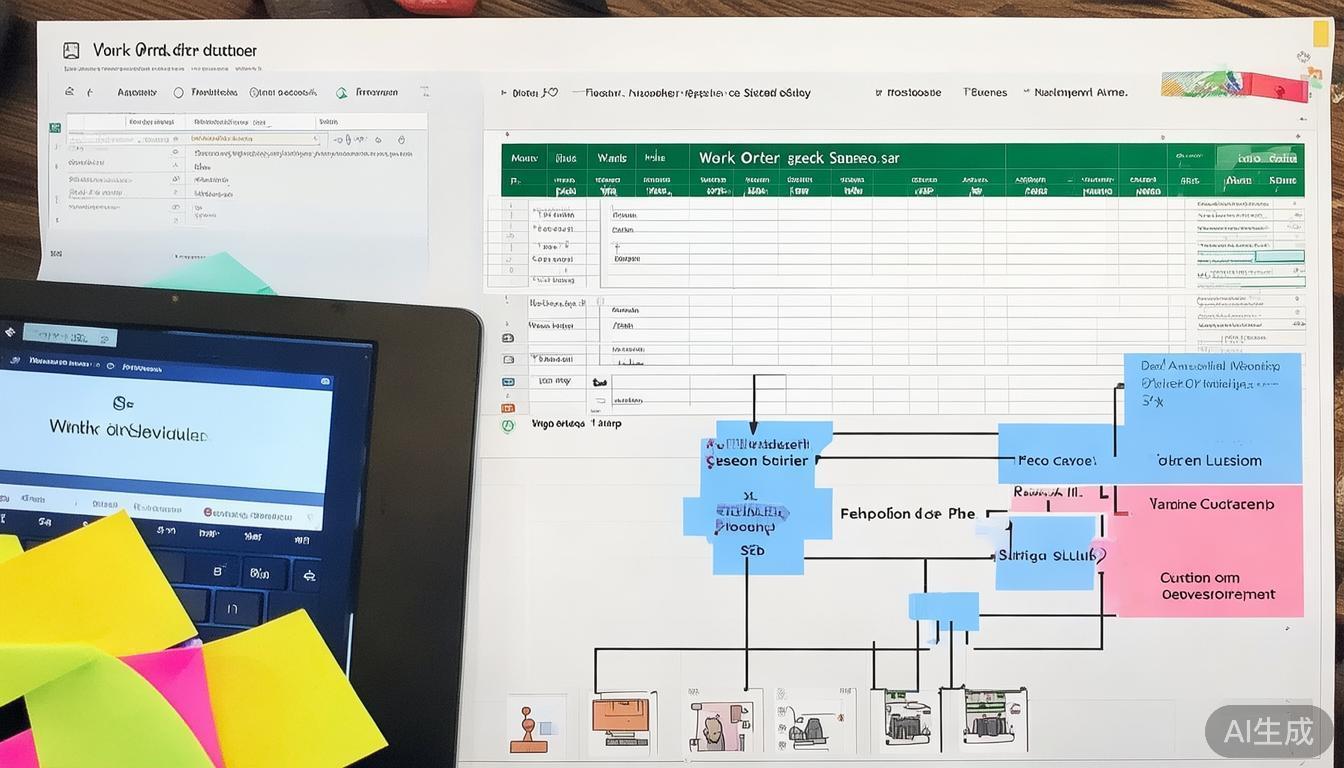
Task: Click the green circular icon beside sheet tab
Action: 508,424
